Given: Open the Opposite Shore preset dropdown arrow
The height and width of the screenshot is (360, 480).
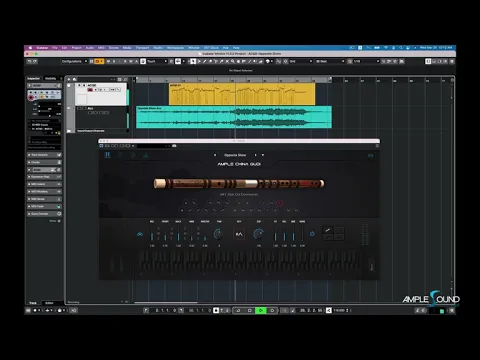Looking at the screenshot, I should [x=263, y=155].
